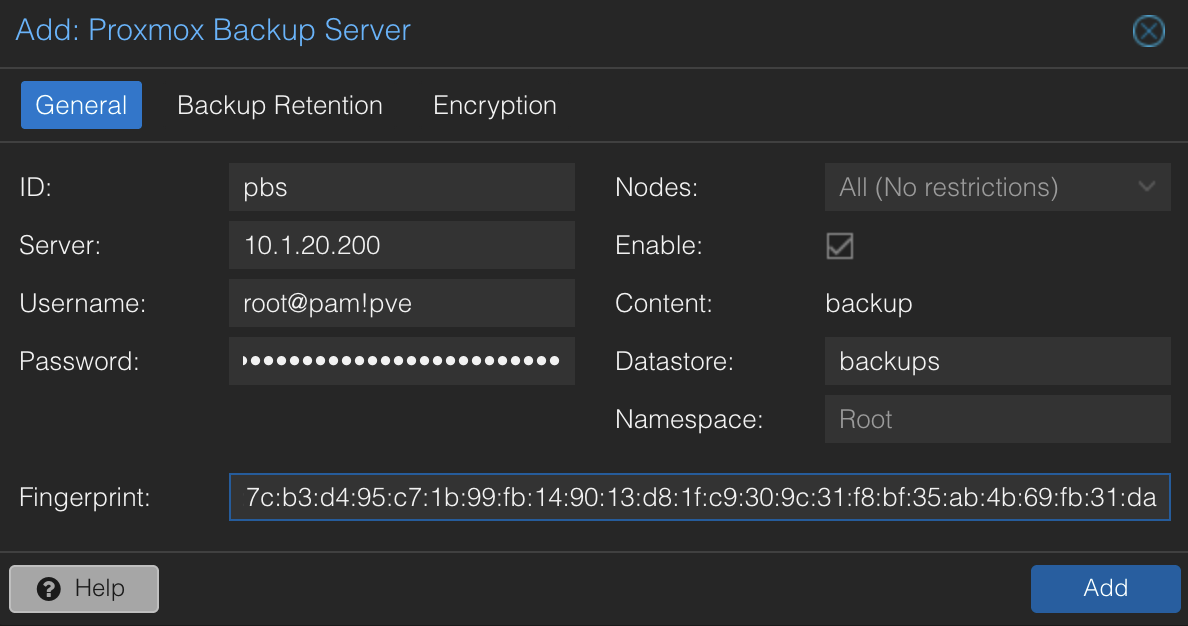The image size is (1188, 626).
Task: Expand the All (No restrictions) selector
Action: 997,187
